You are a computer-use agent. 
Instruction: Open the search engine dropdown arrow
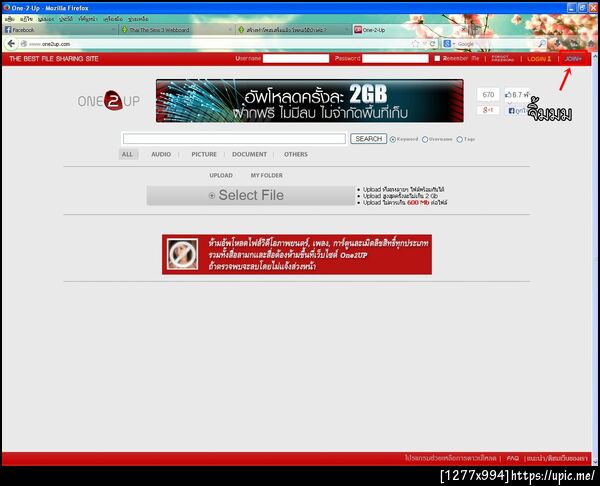(x=453, y=44)
